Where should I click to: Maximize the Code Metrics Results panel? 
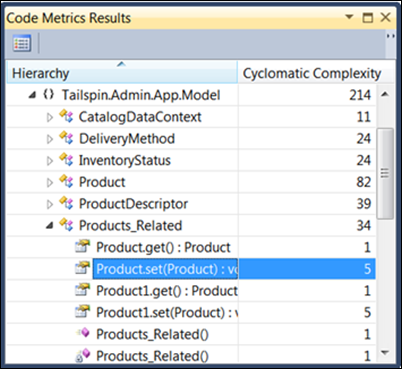[368, 17]
